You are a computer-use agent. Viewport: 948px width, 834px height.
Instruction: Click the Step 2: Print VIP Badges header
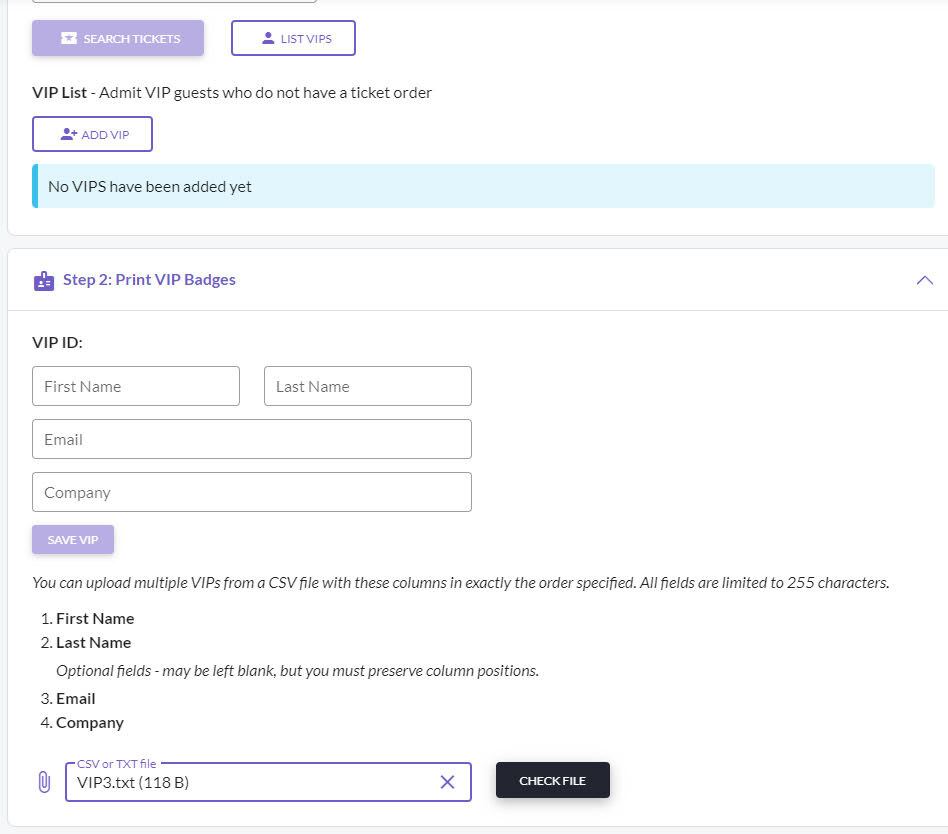[x=149, y=279]
